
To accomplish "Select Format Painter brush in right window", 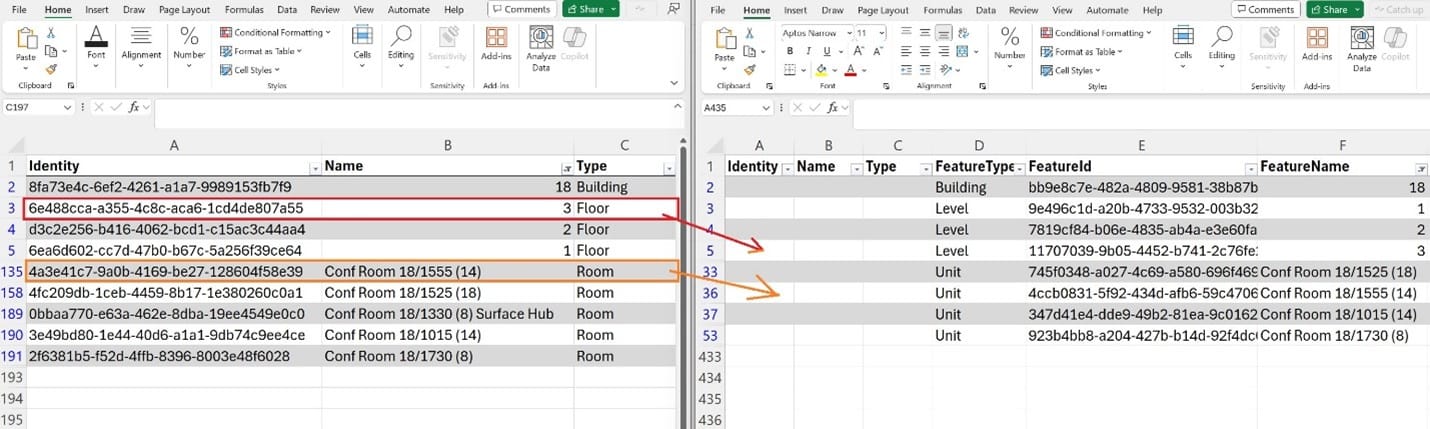I will (750, 69).
